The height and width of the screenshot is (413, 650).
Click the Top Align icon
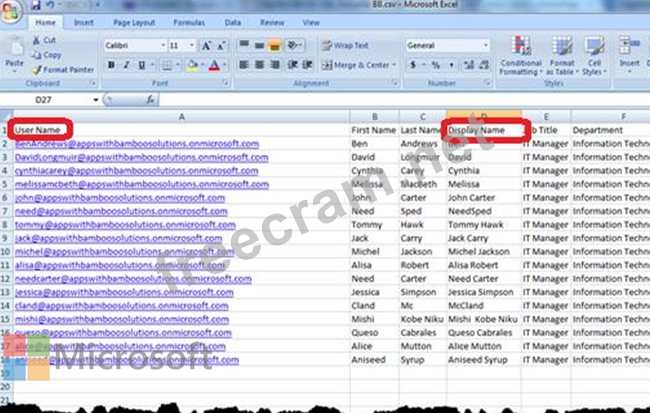coord(244,45)
